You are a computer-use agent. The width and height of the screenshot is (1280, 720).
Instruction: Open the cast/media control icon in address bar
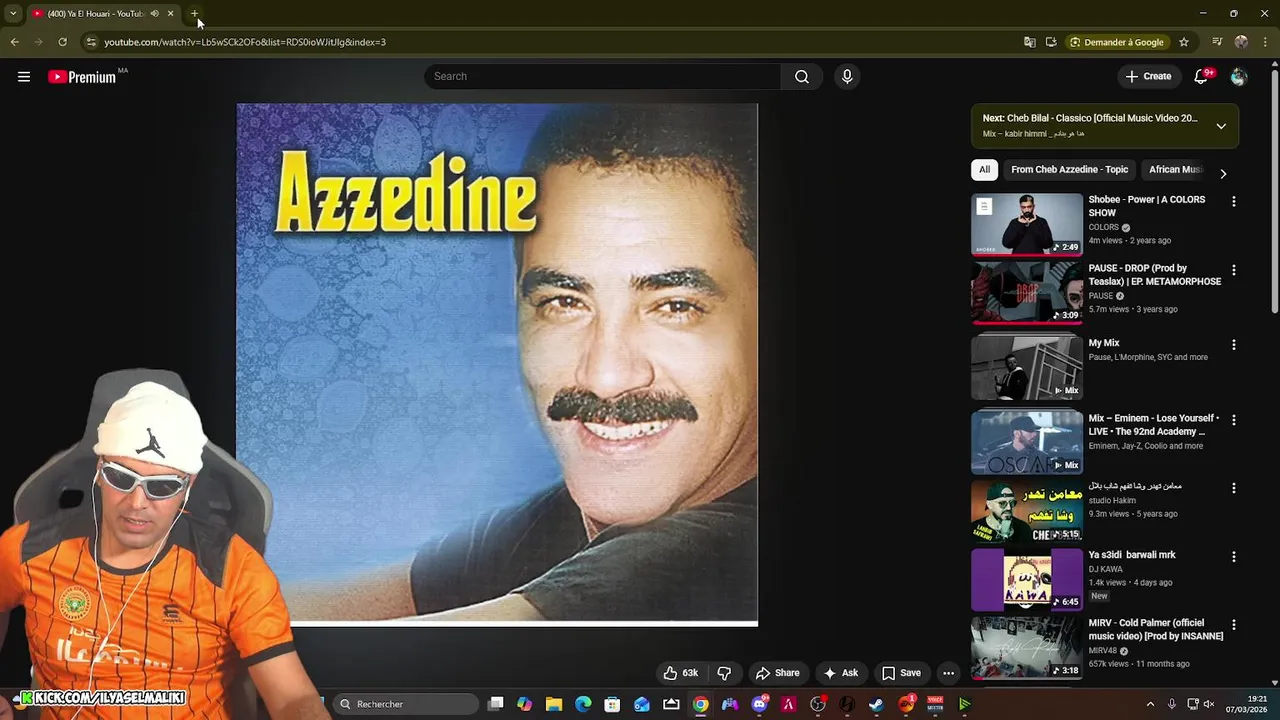click(1051, 42)
